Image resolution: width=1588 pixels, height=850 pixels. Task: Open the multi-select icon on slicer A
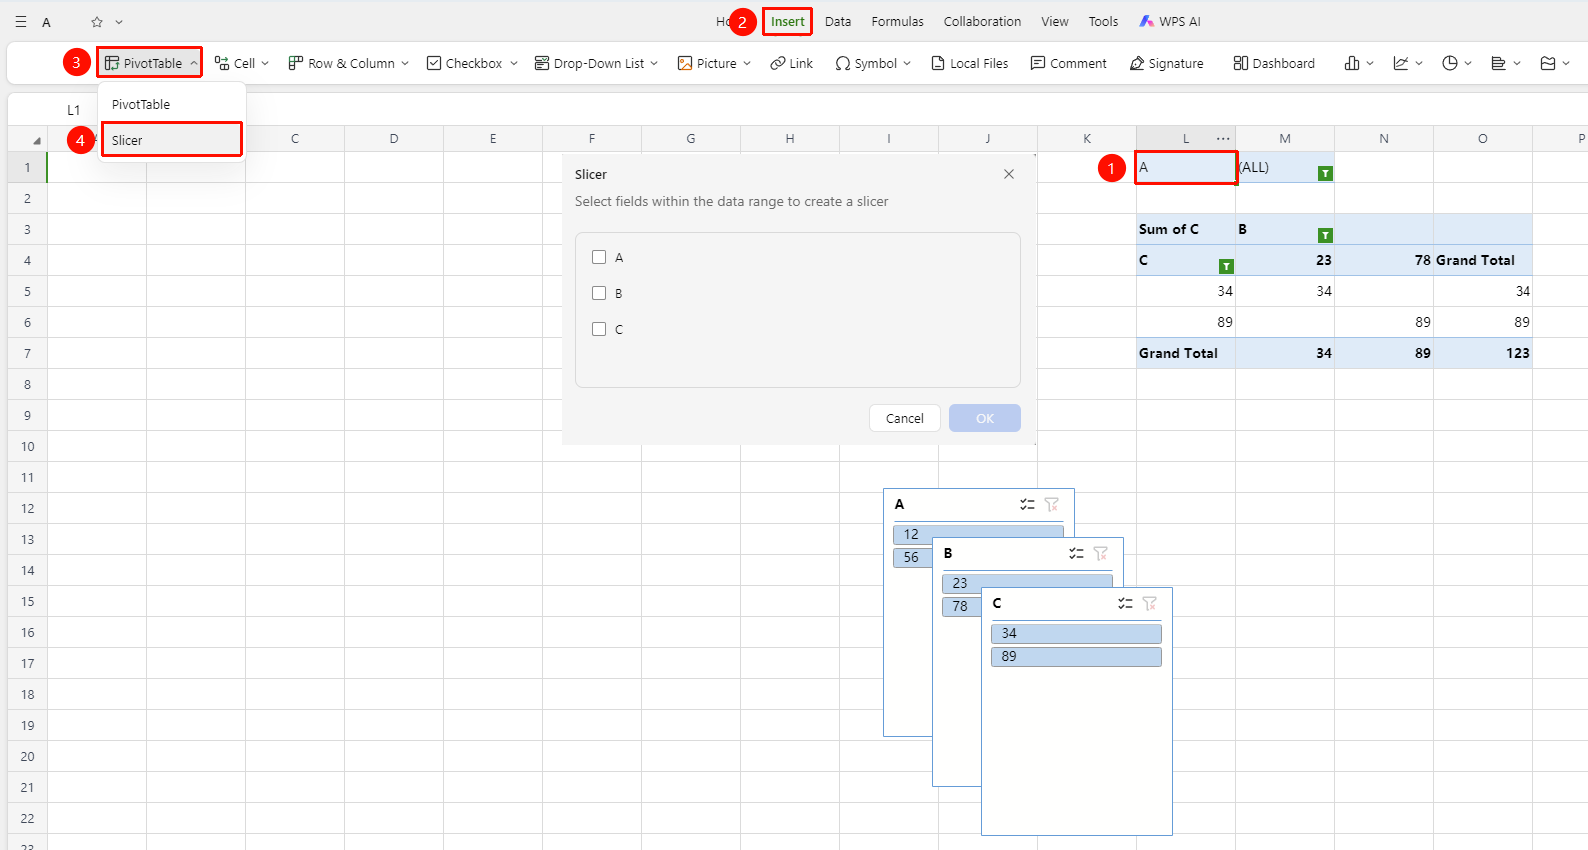[x=1027, y=504]
